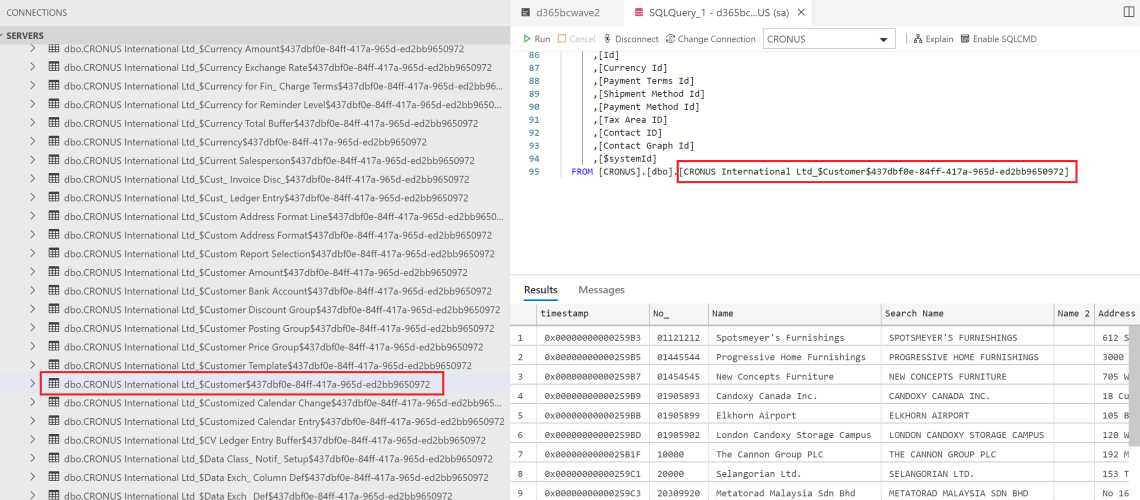Open the Results tab

click(x=540, y=289)
